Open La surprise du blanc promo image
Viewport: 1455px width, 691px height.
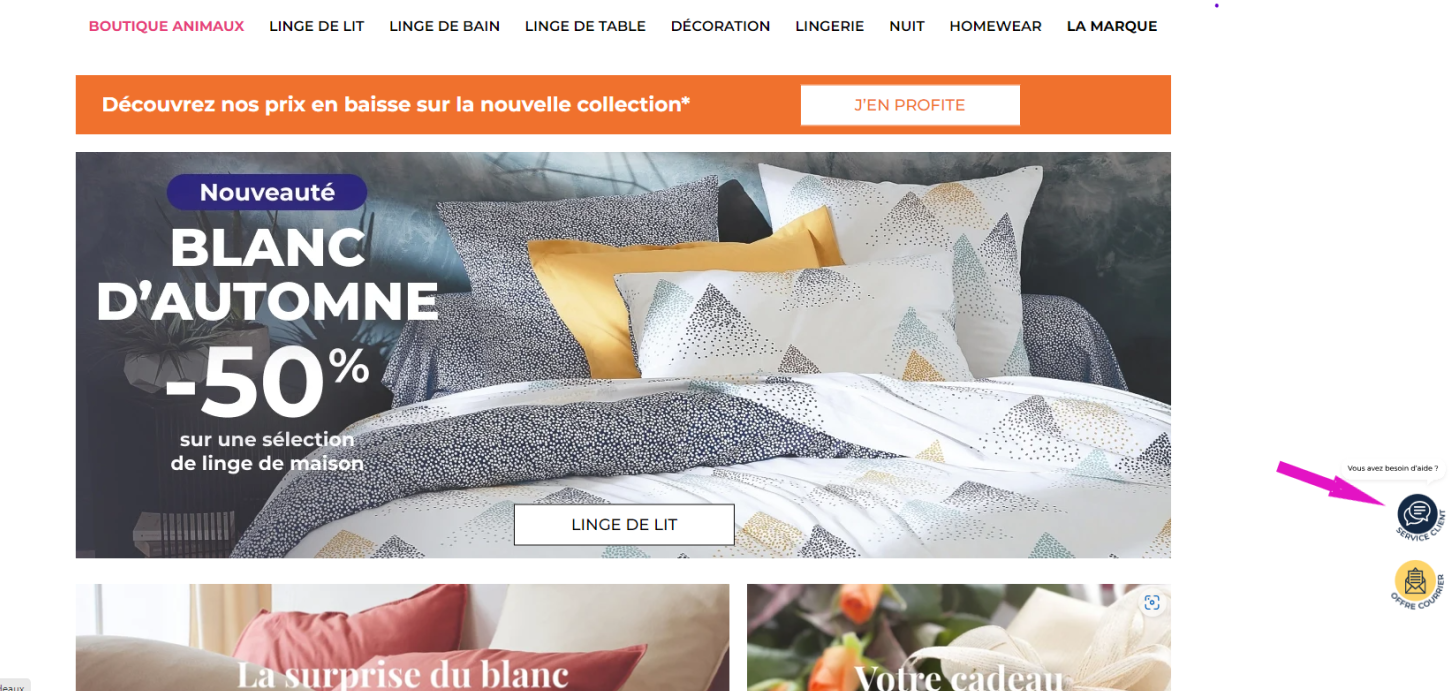pos(402,637)
